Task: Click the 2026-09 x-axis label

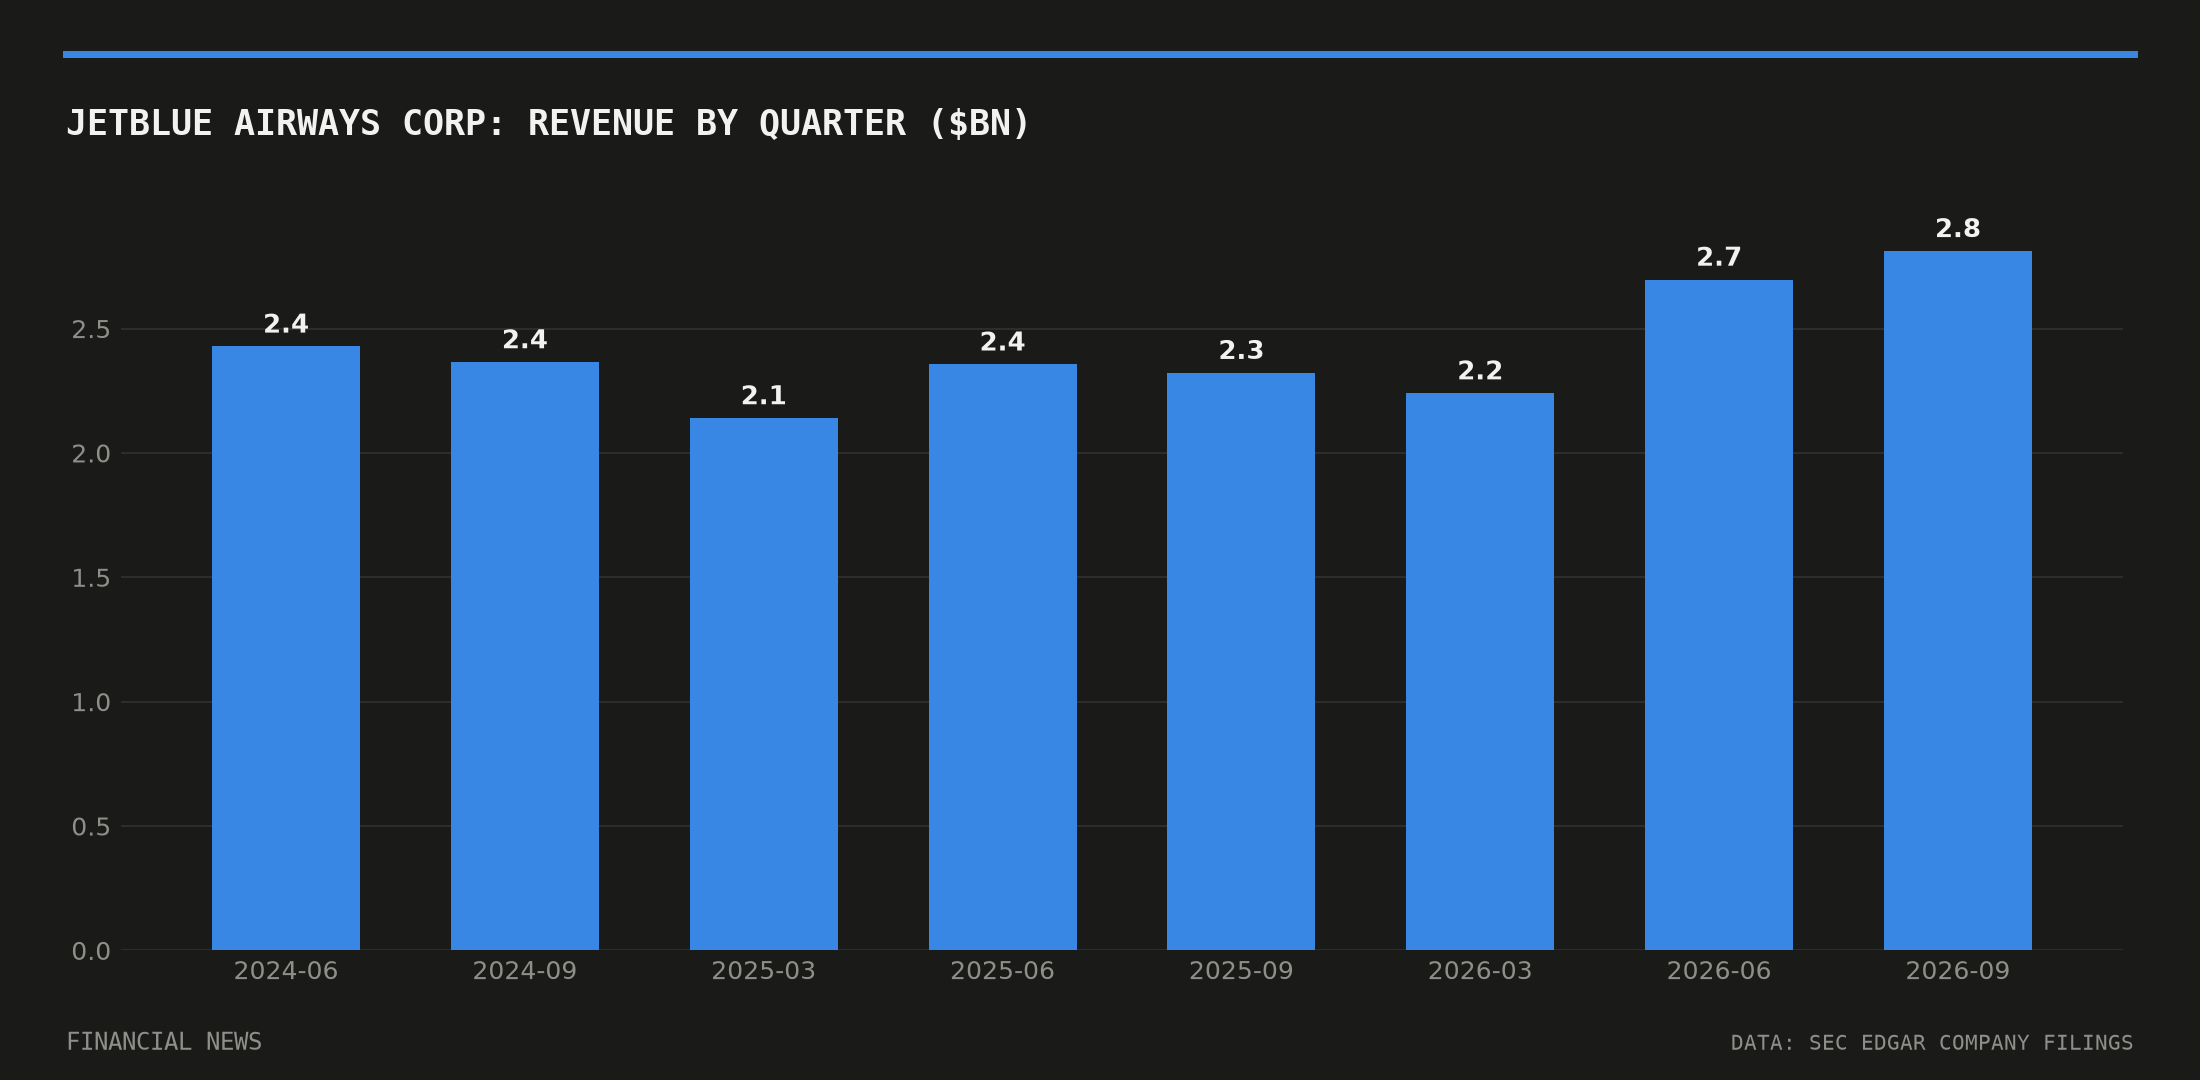Action: (1958, 971)
